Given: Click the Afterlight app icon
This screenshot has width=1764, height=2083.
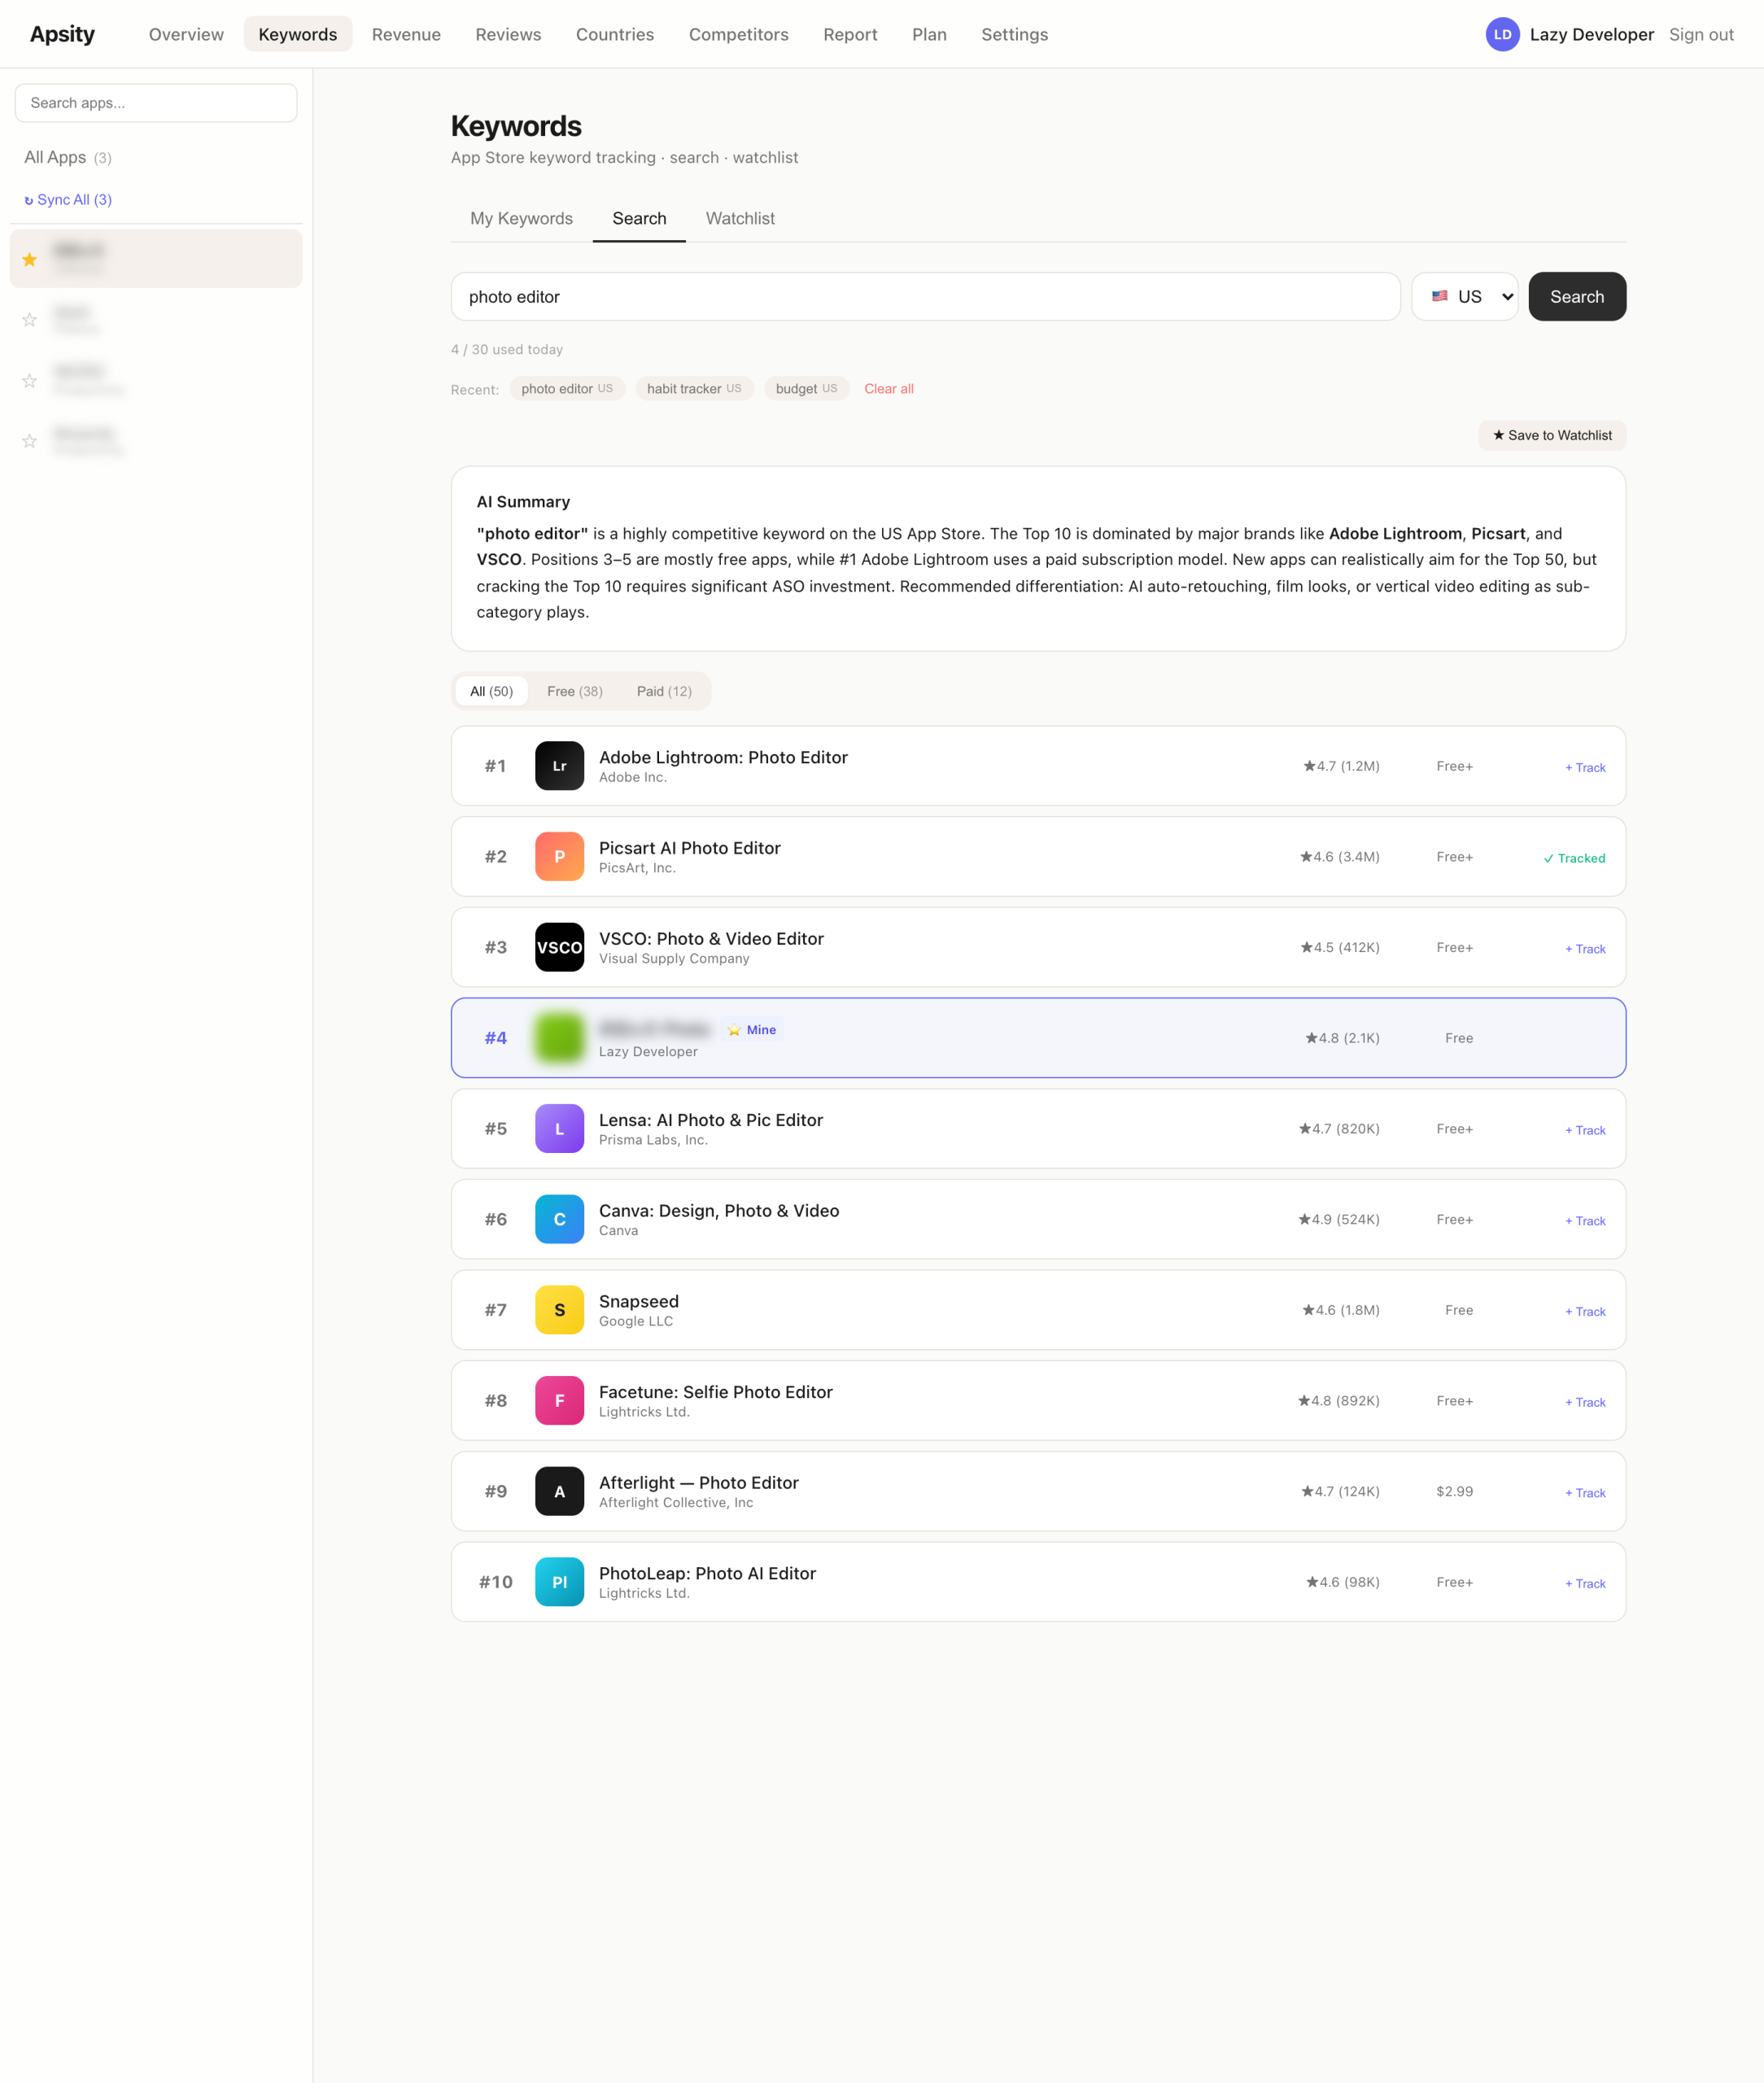Looking at the screenshot, I should tap(559, 1491).
